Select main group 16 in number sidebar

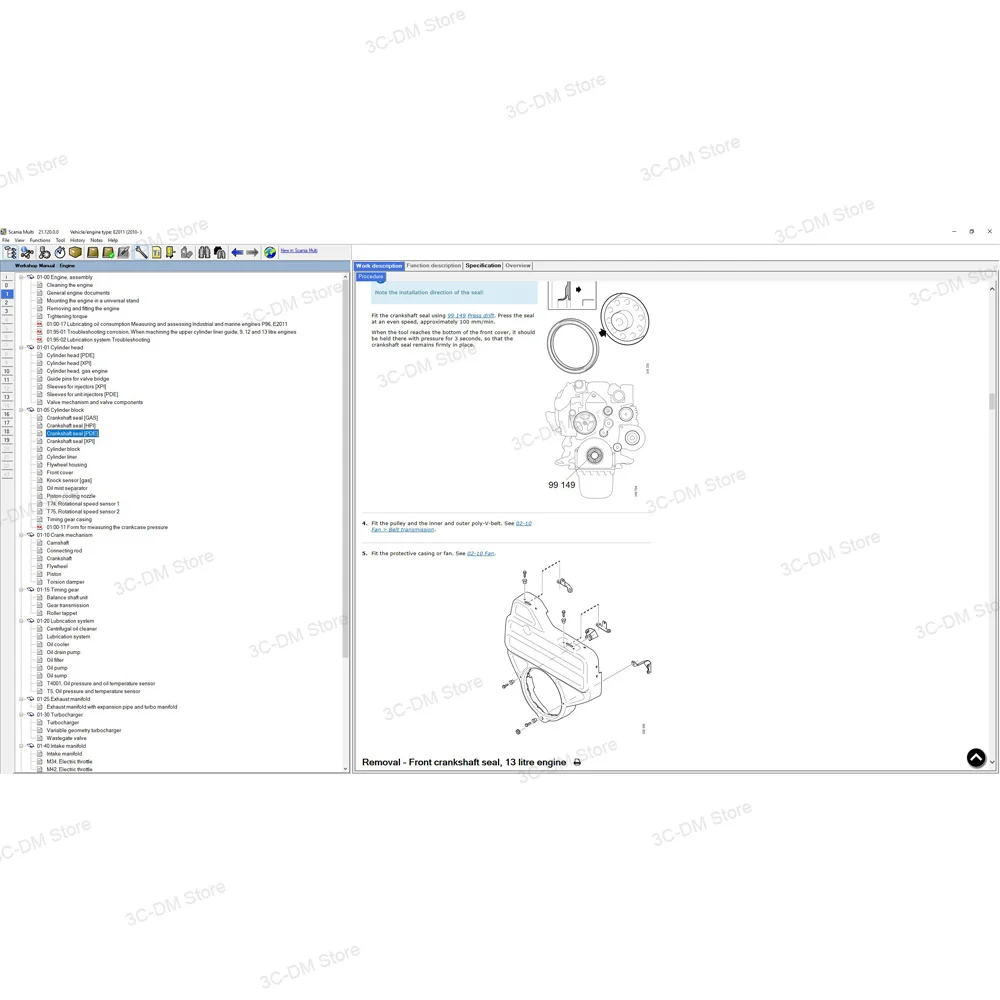pyautogui.click(x=7, y=414)
